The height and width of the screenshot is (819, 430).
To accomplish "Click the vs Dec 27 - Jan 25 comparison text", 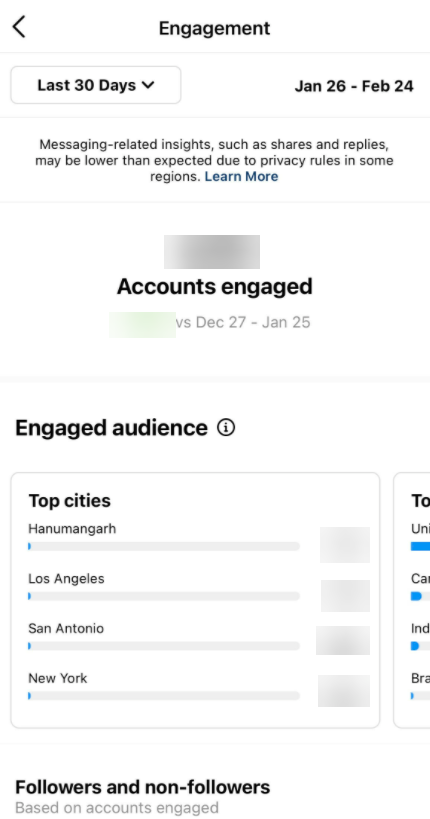I will pos(243,322).
